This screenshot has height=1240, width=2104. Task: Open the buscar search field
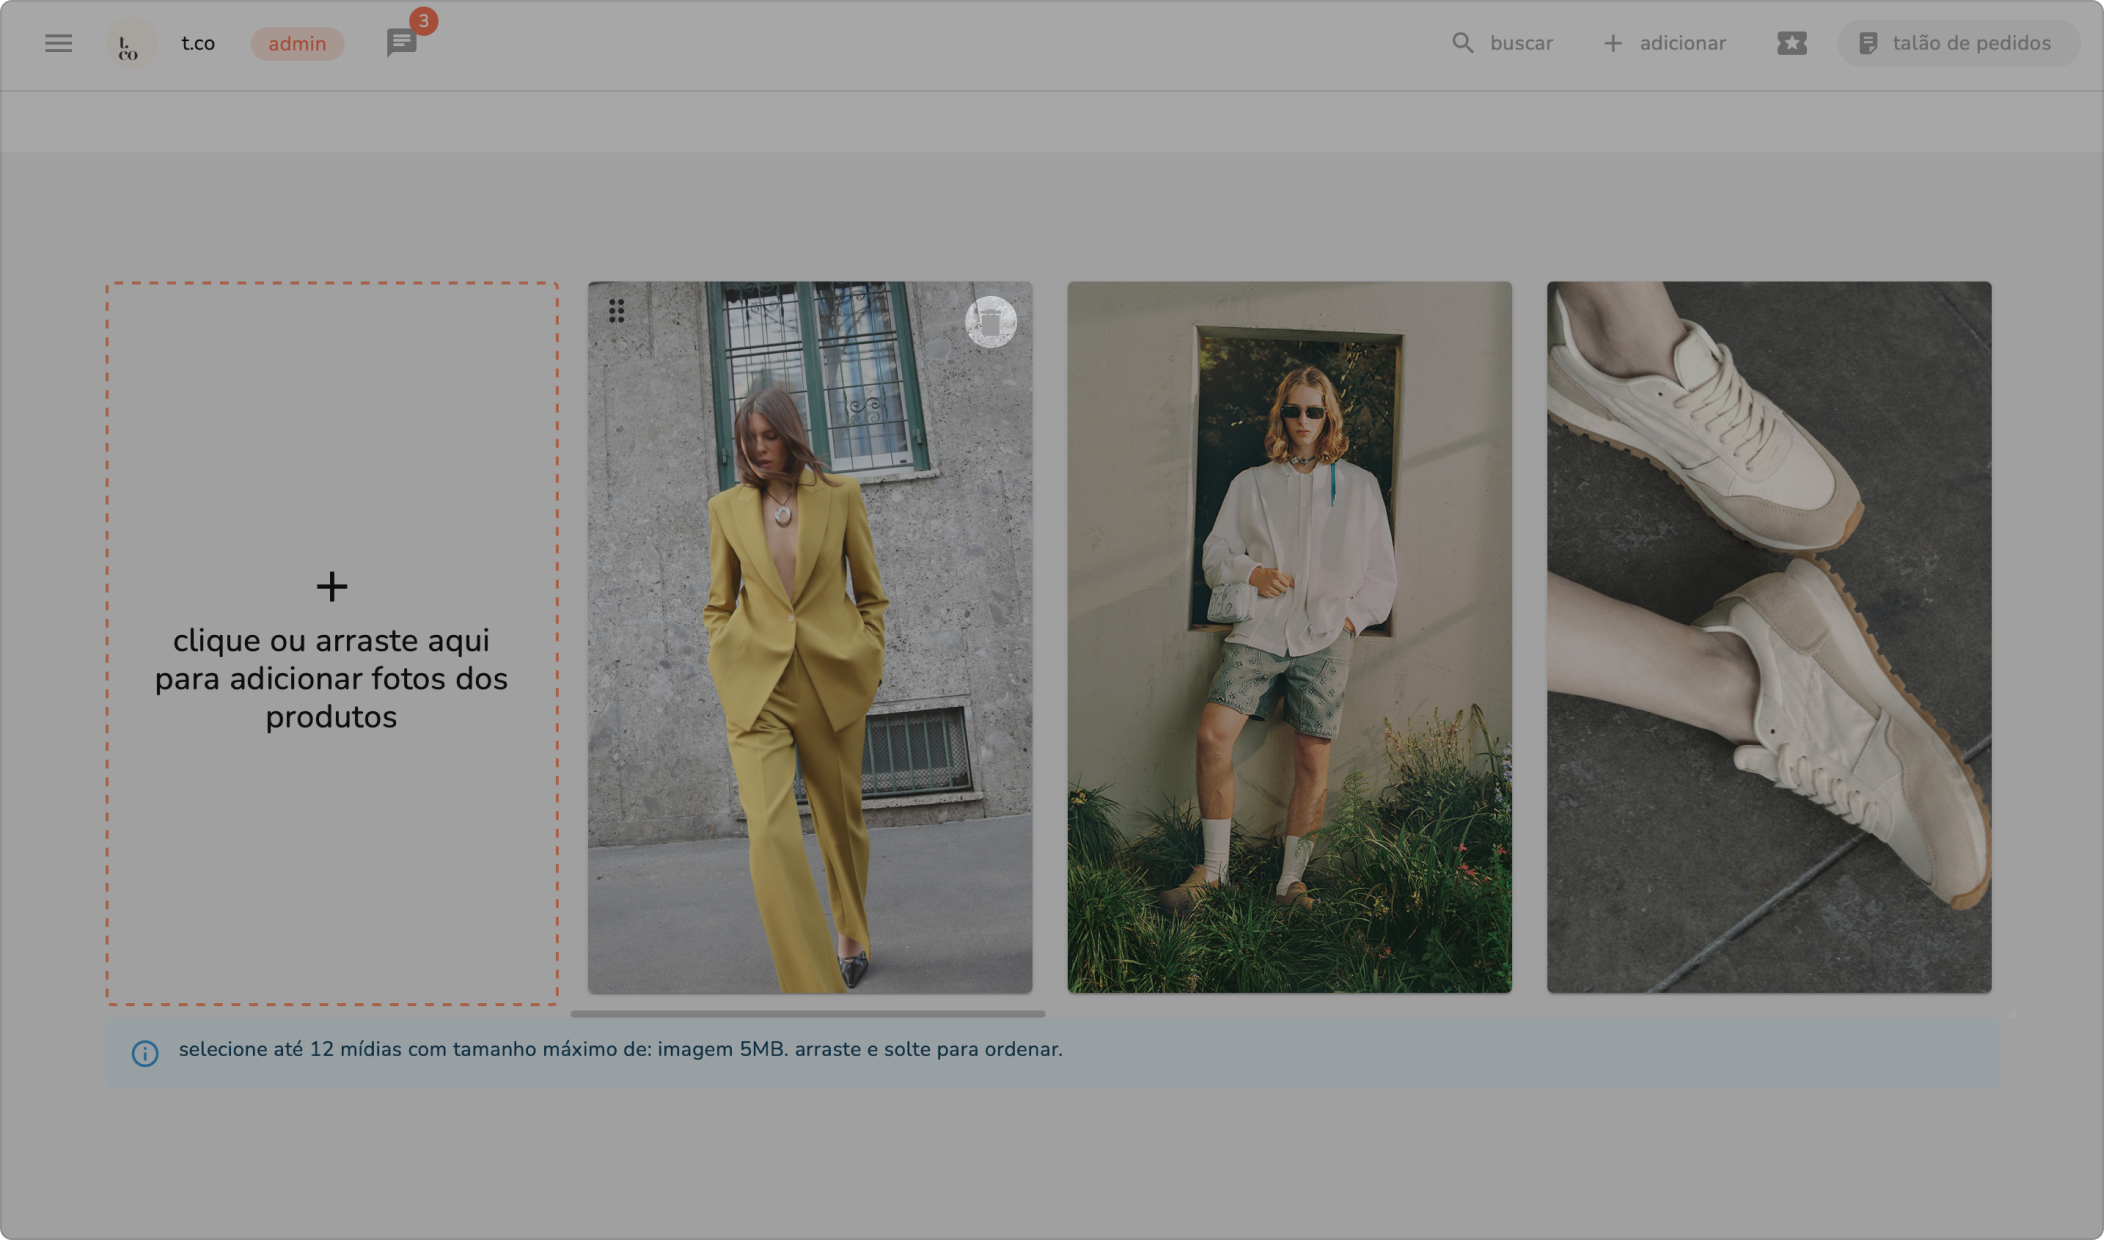coord(1503,43)
